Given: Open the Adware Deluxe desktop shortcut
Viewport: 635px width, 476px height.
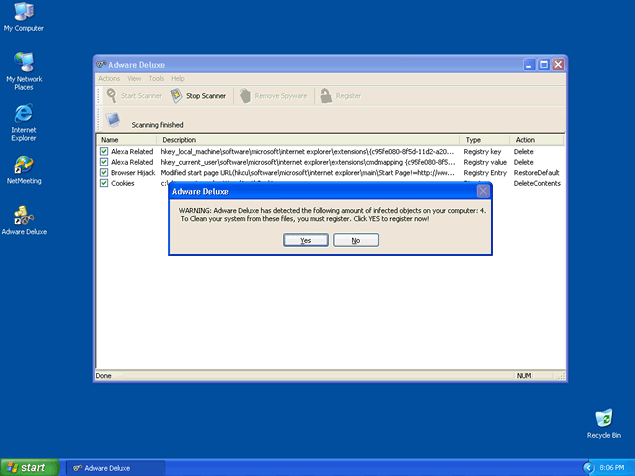Looking at the screenshot, I should pyautogui.click(x=24, y=215).
